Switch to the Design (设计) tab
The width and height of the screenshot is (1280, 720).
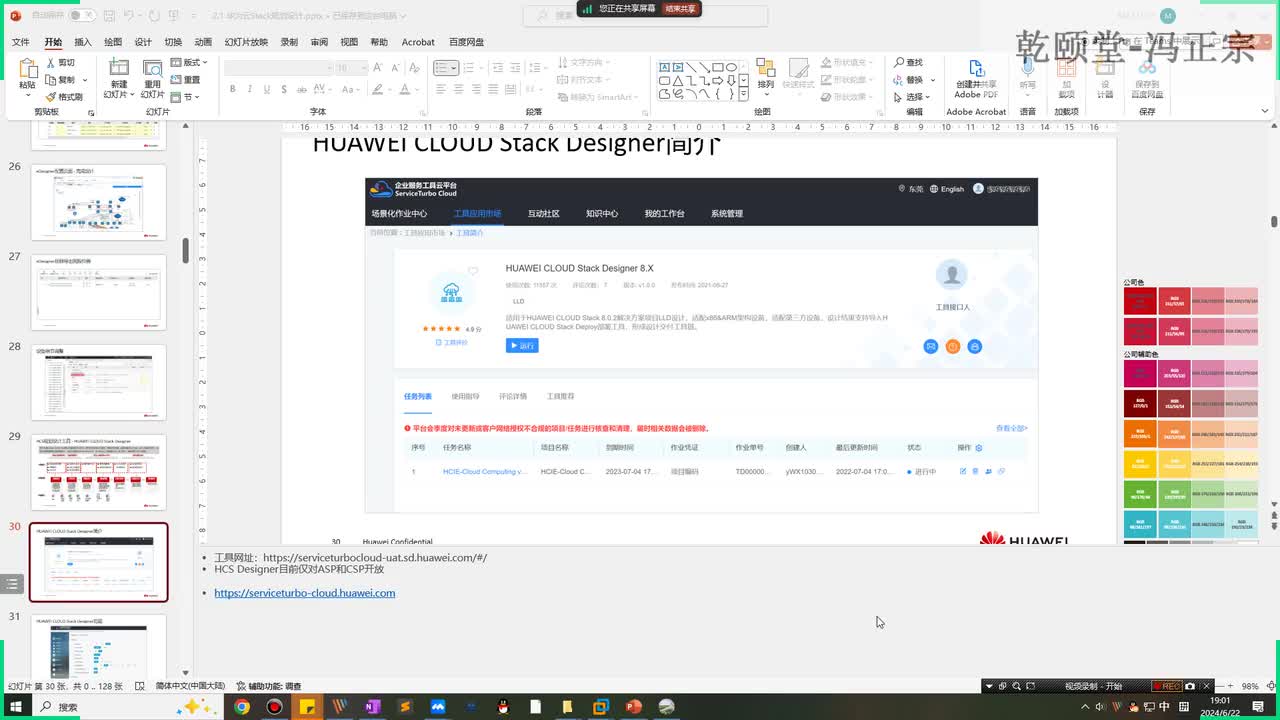(x=143, y=42)
